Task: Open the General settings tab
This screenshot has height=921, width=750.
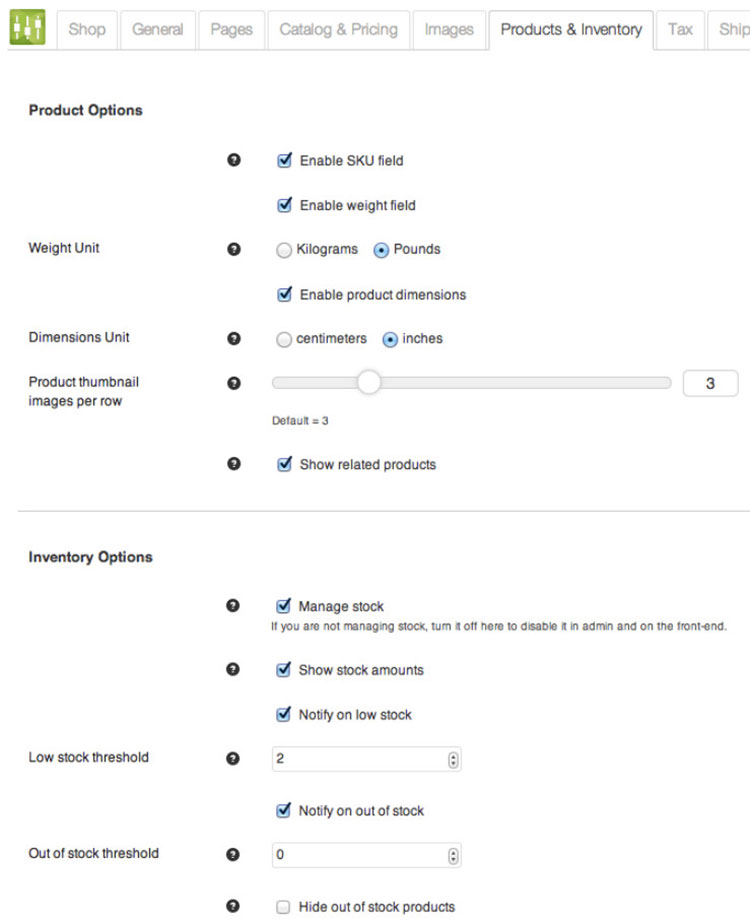Action: point(158,30)
